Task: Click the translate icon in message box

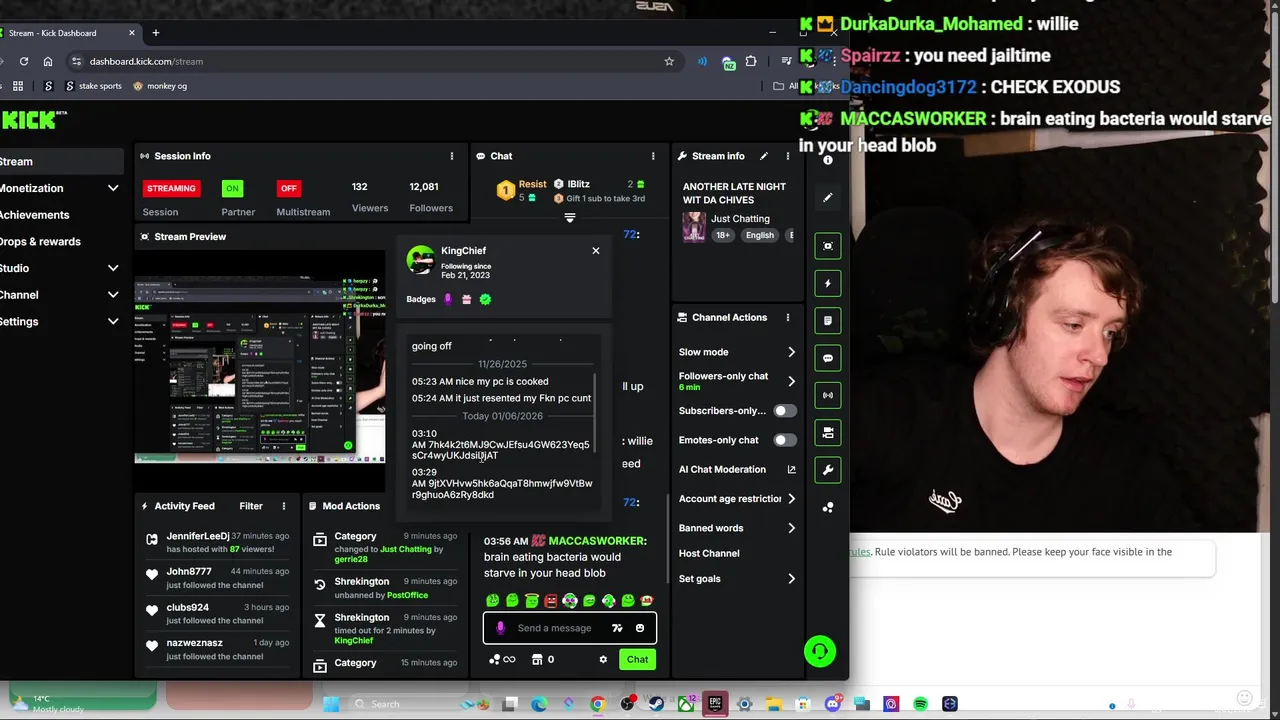Action: click(x=617, y=628)
